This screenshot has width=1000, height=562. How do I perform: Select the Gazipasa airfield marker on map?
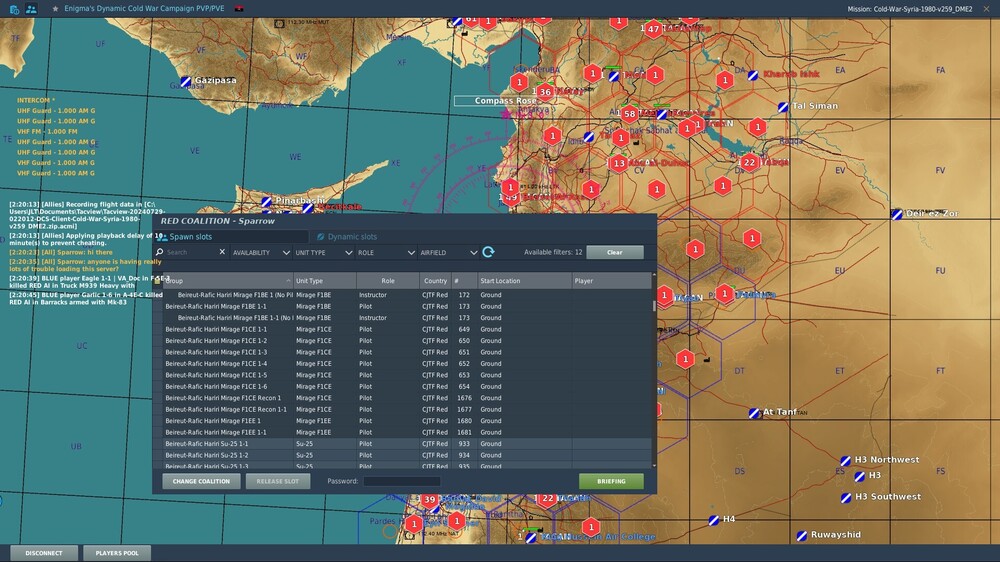click(186, 80)
